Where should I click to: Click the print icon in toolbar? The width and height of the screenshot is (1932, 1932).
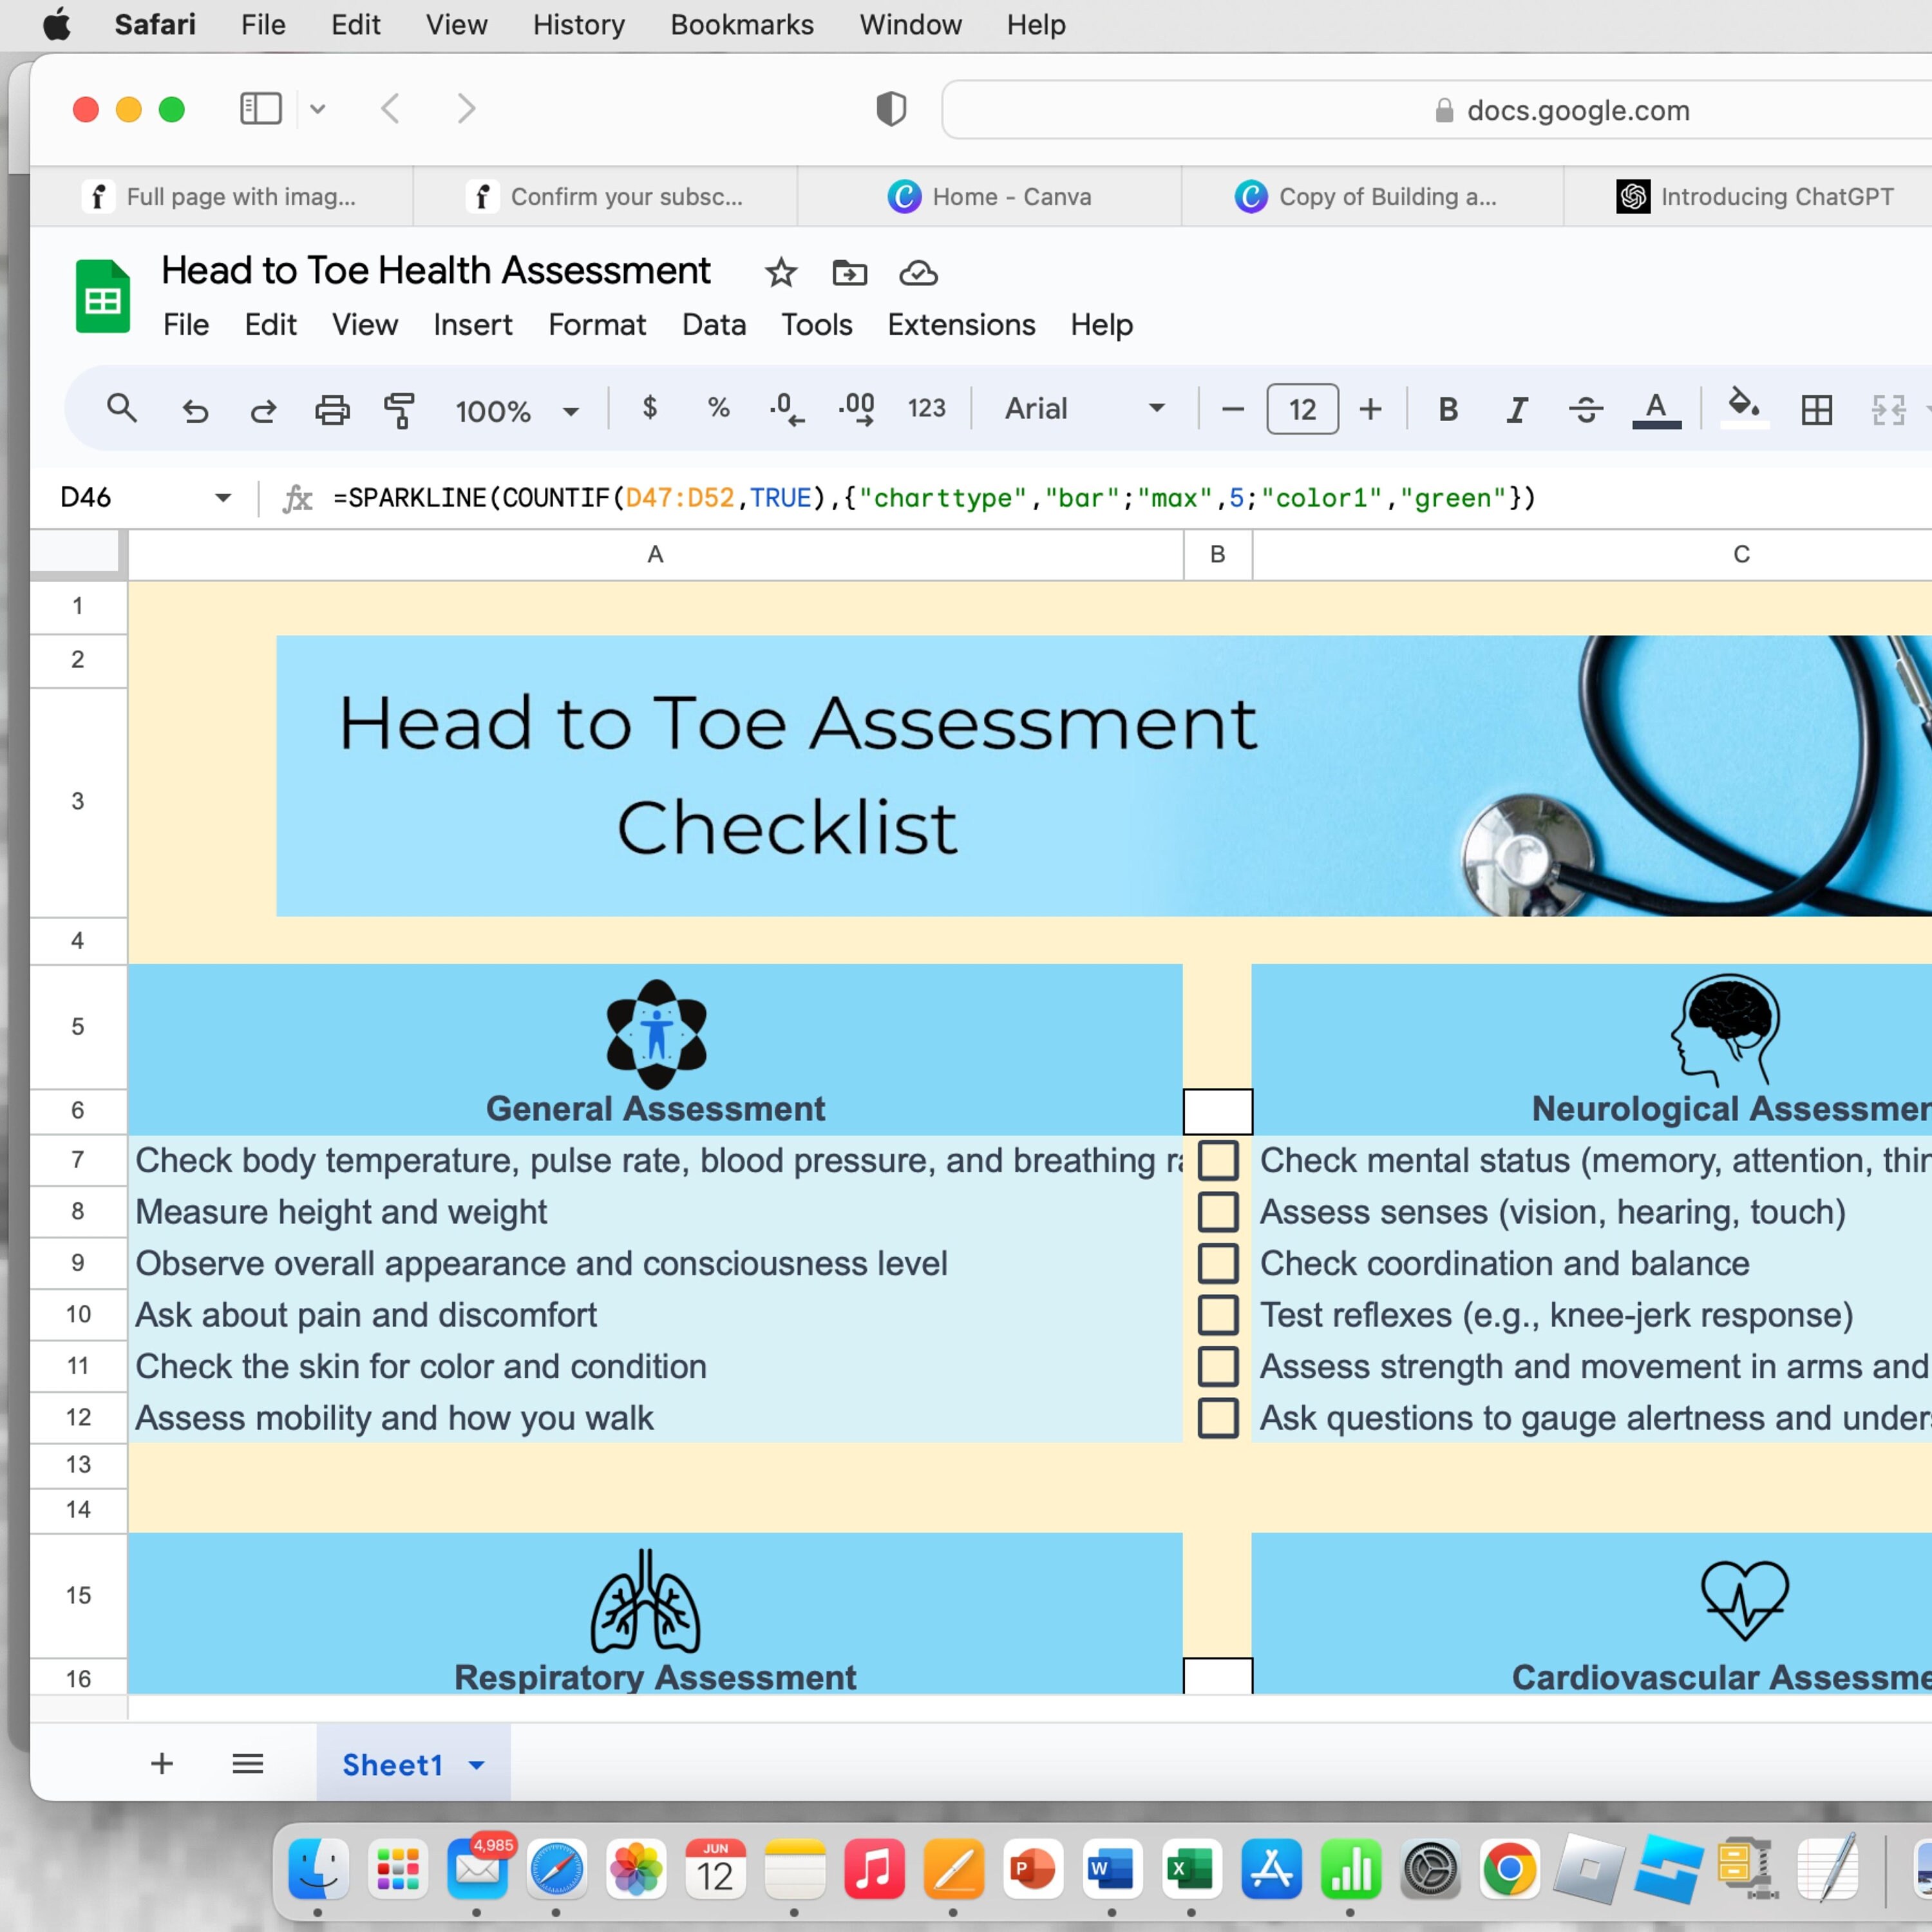pos(332,409)
